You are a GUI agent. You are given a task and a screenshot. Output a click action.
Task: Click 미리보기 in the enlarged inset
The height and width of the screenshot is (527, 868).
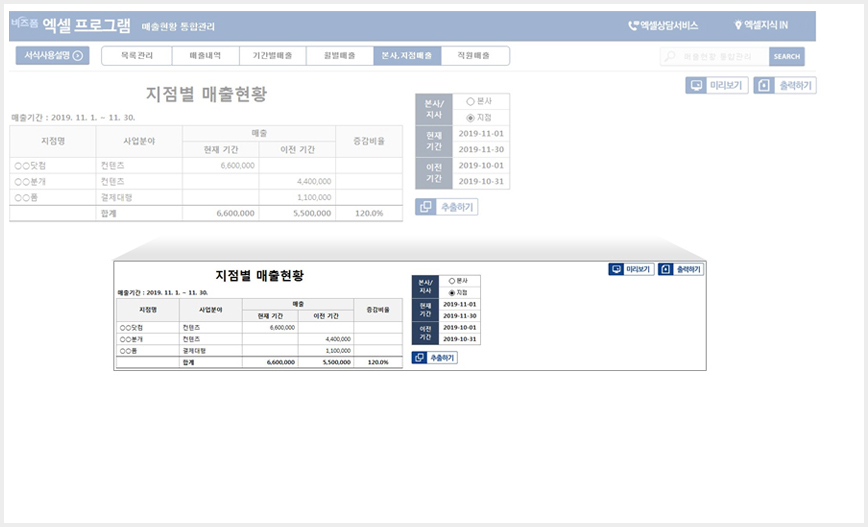(631, 269)
